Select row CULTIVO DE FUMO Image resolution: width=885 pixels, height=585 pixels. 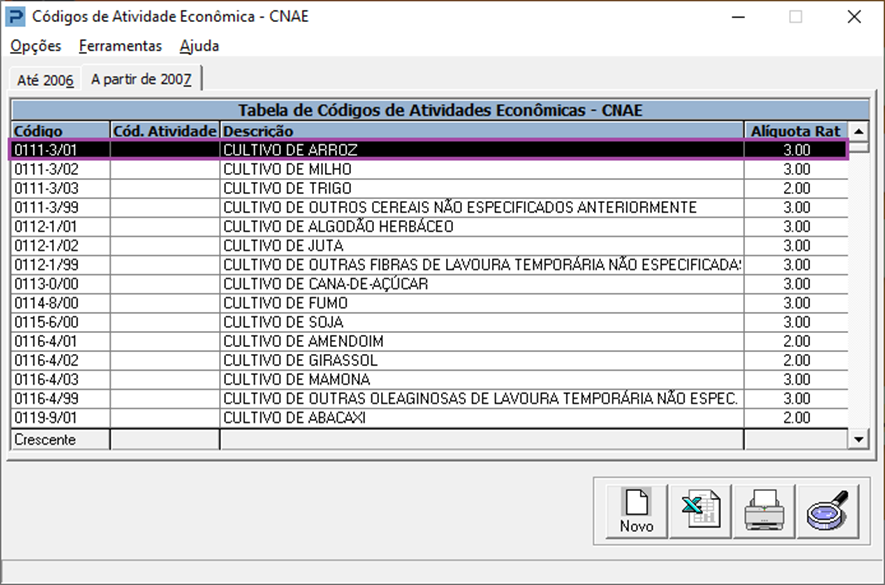tap(429, 303)
